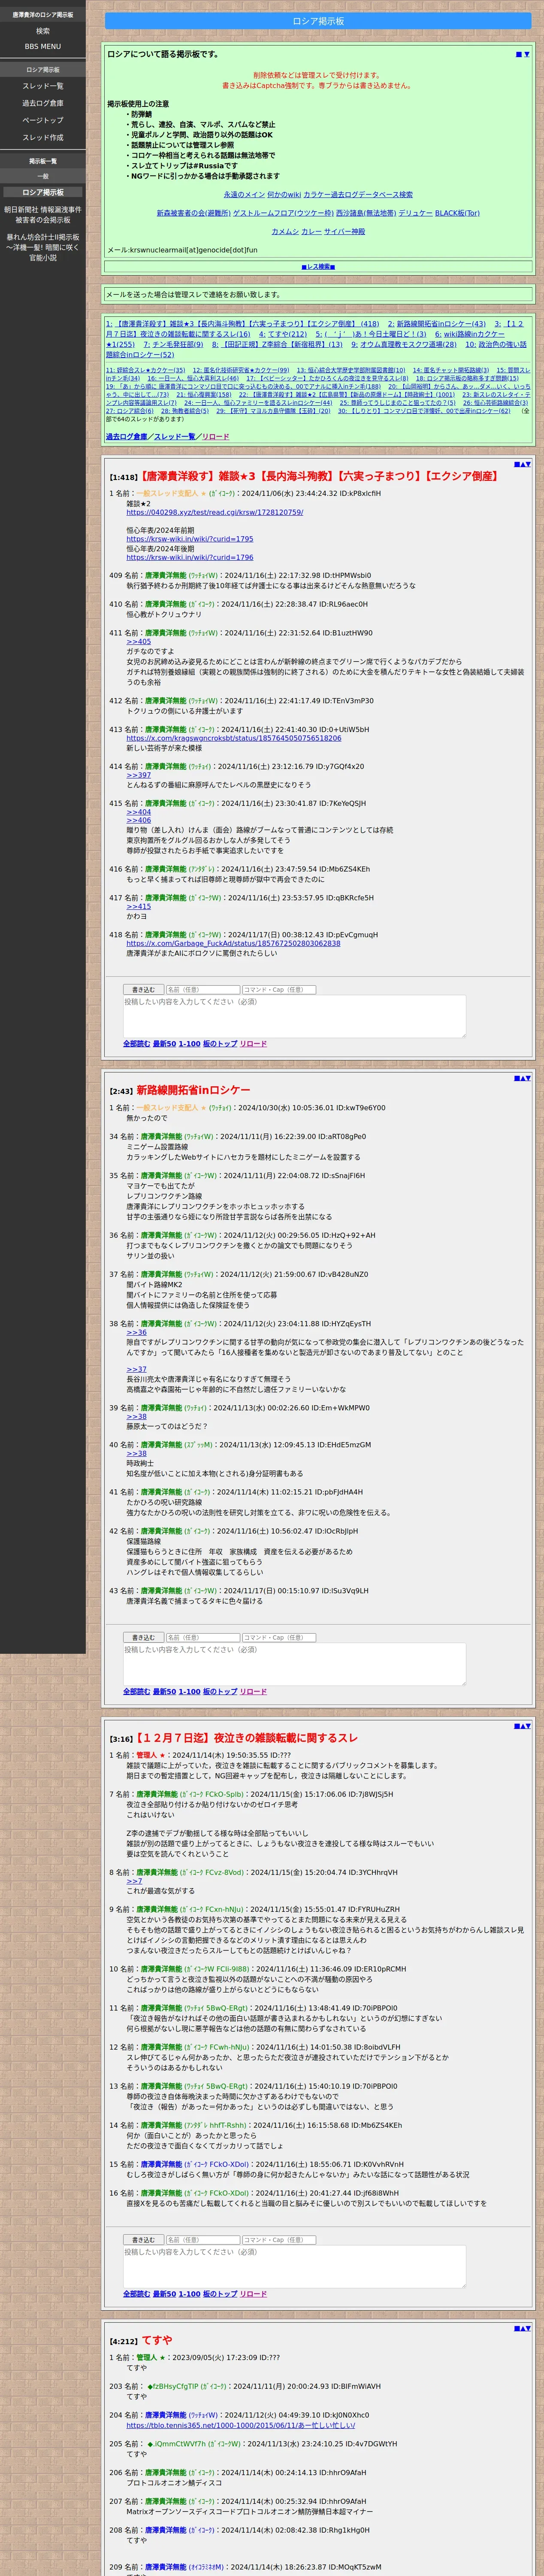Click ▲ icon in 夜泣きの雑談転載 thread

coord(522,1726)
